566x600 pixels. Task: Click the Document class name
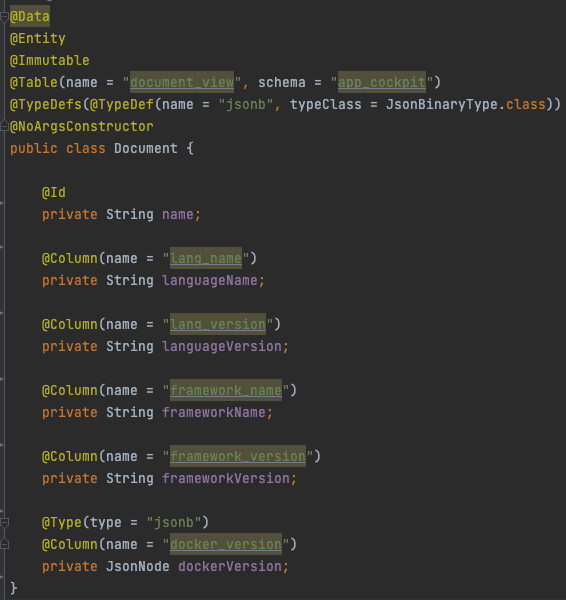145,148
